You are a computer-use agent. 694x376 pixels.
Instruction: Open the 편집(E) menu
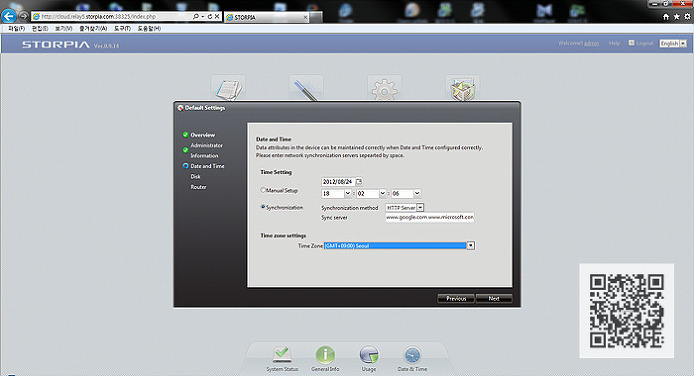click(40, 28)
